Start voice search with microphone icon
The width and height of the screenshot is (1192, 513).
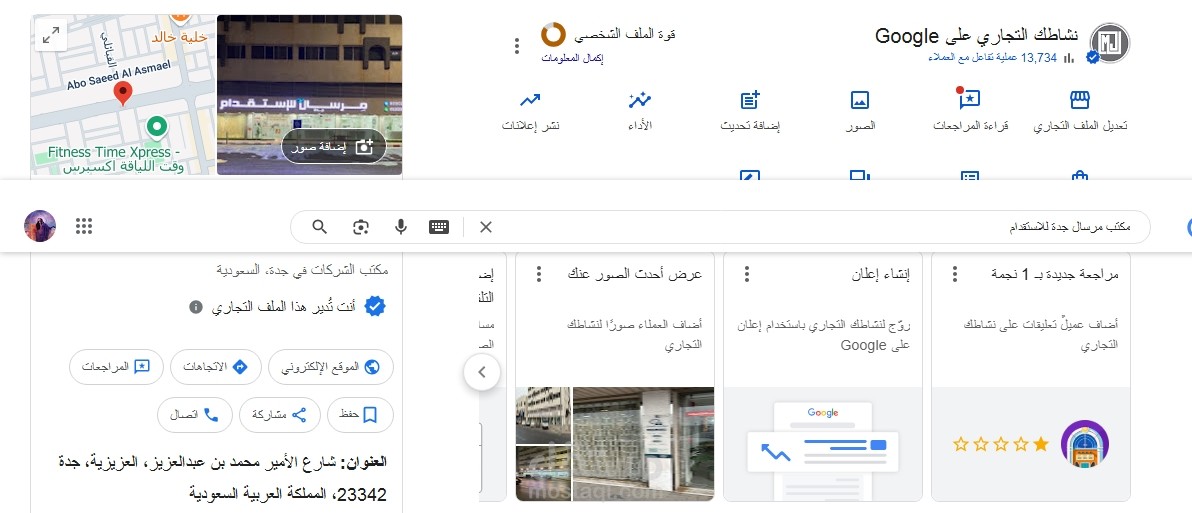tap(401, 226)
